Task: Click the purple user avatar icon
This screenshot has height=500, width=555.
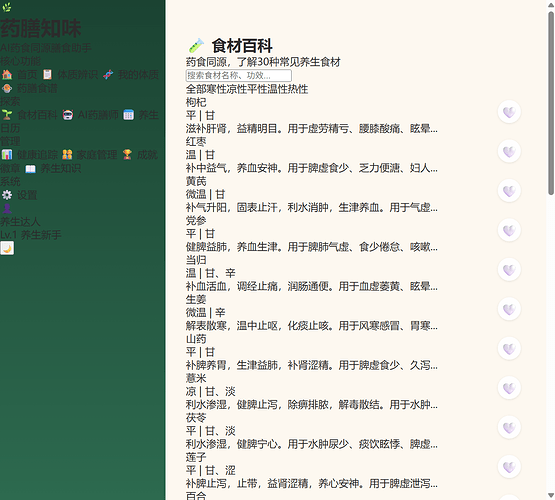Action: pyautogui.click(x=7, y=208)
